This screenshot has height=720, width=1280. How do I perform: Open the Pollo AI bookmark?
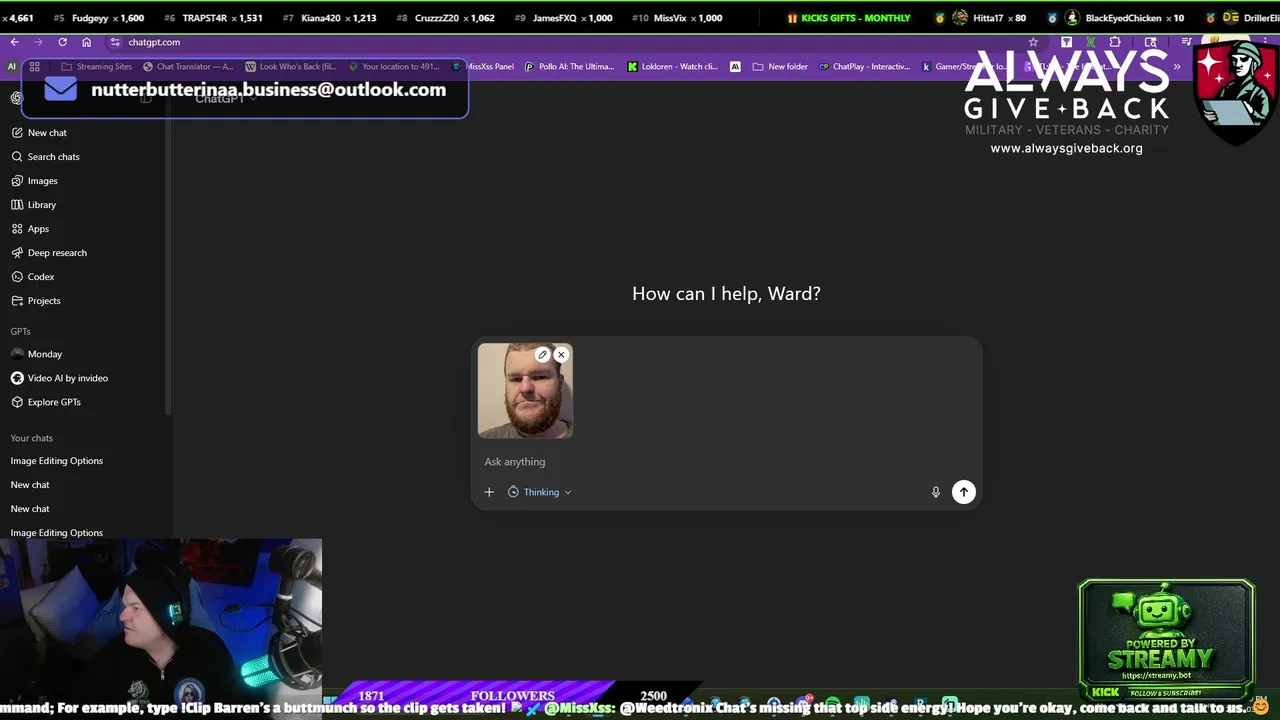click(x=570, y=66)
